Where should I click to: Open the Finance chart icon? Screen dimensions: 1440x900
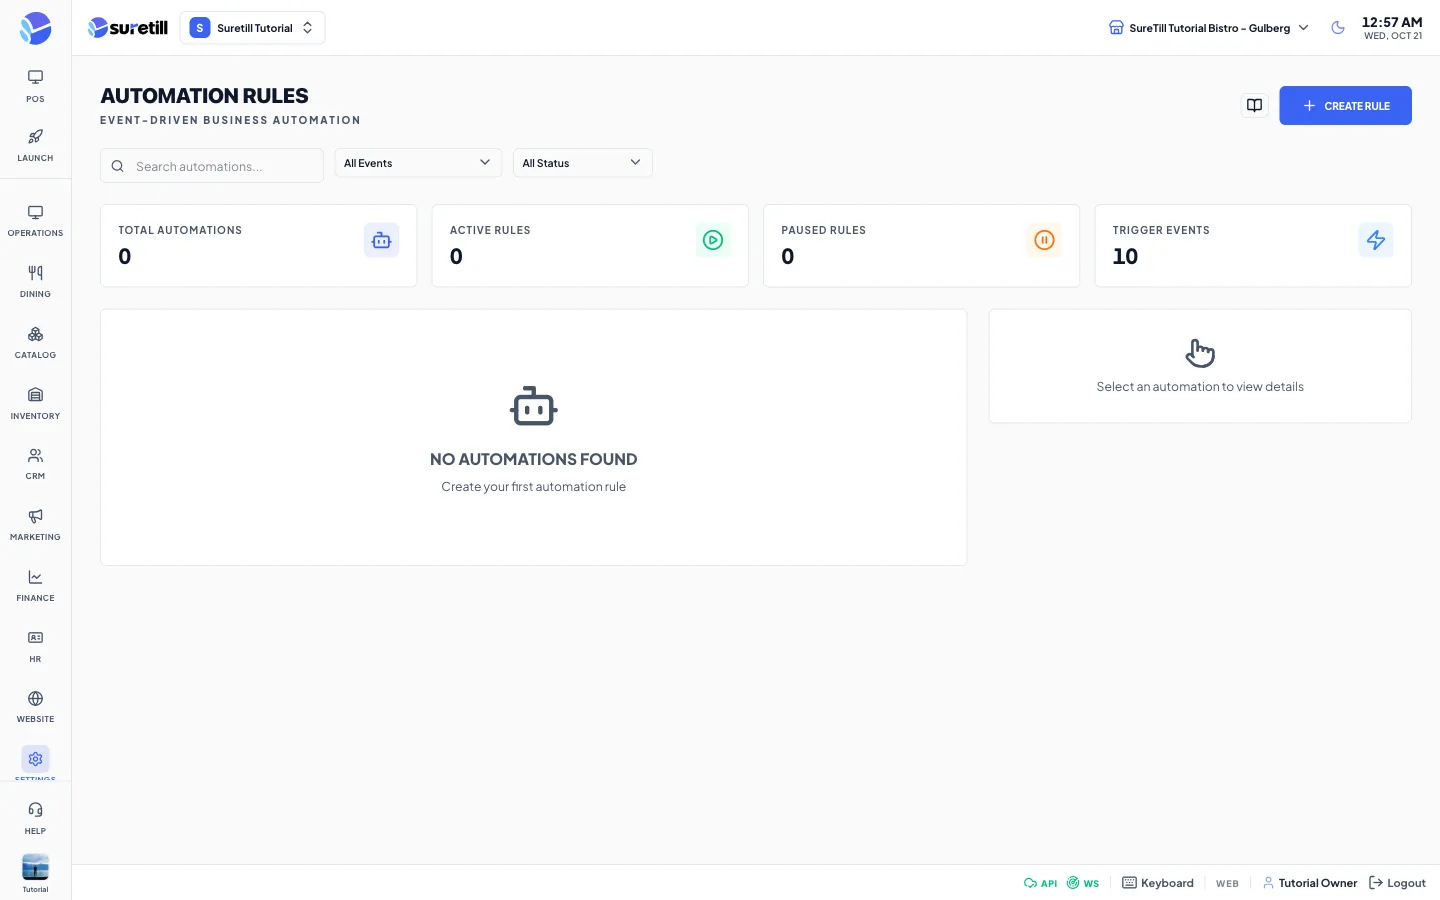[x=35, y=577]
